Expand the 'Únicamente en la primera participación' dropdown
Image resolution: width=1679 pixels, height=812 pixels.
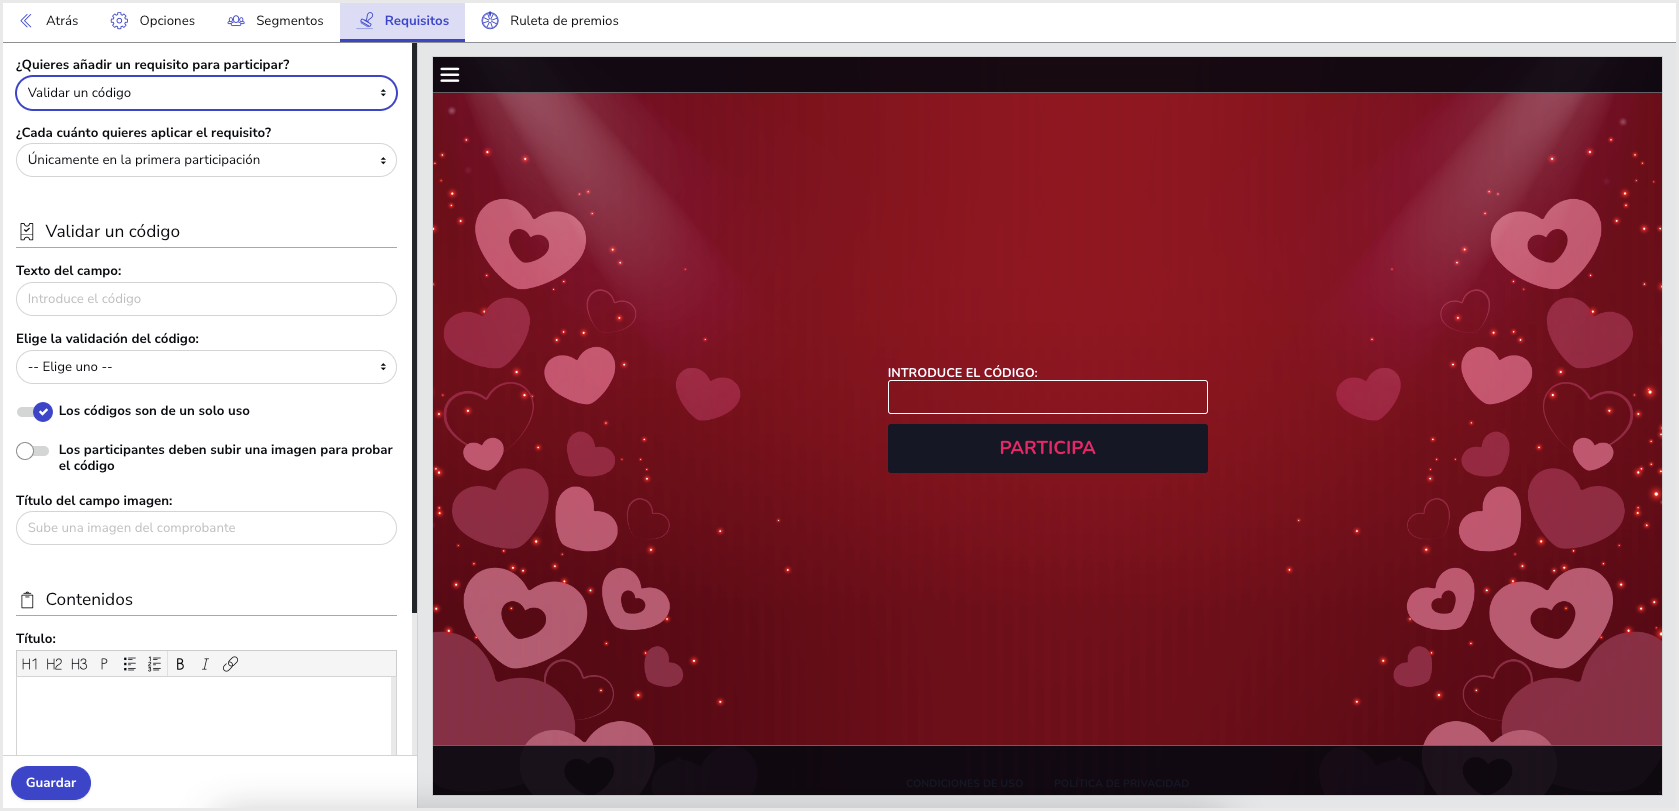tap(206, 160)
